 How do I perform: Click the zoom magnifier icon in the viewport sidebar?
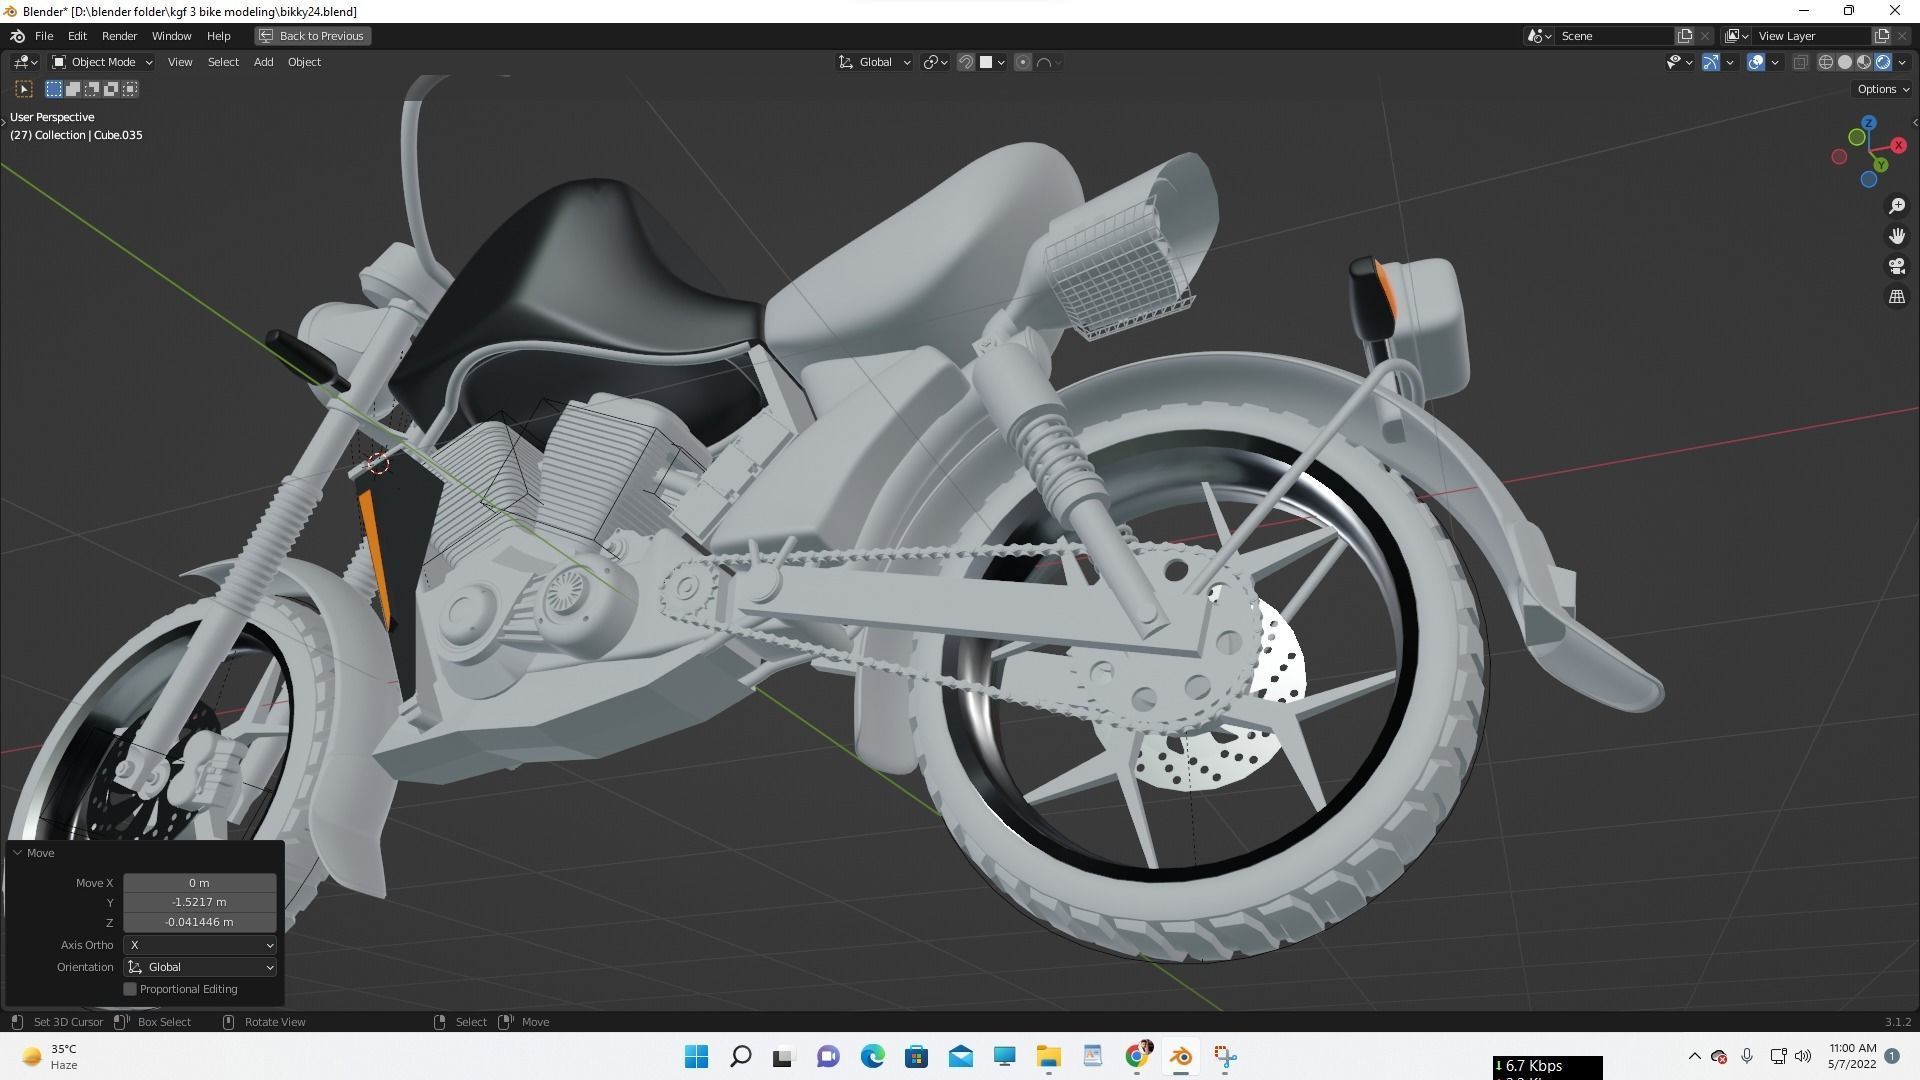[1897, 206]
